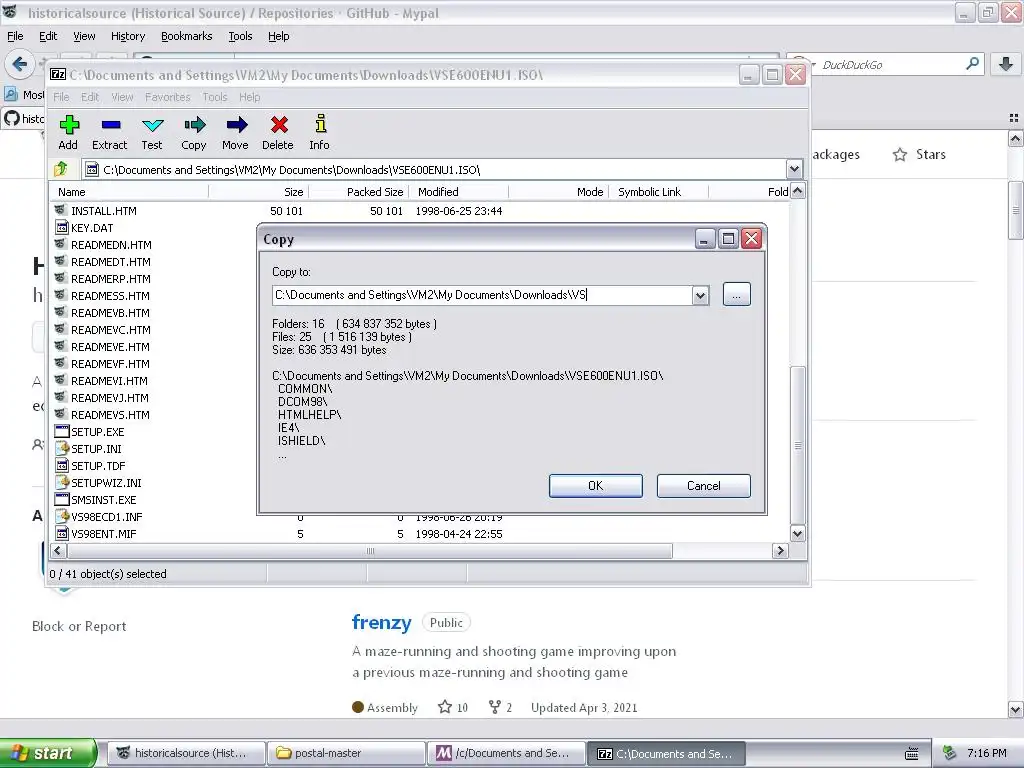This screenshot has height=768, width=1024.
Task: Click the Copy to path input field
Action: coord(482,295)
